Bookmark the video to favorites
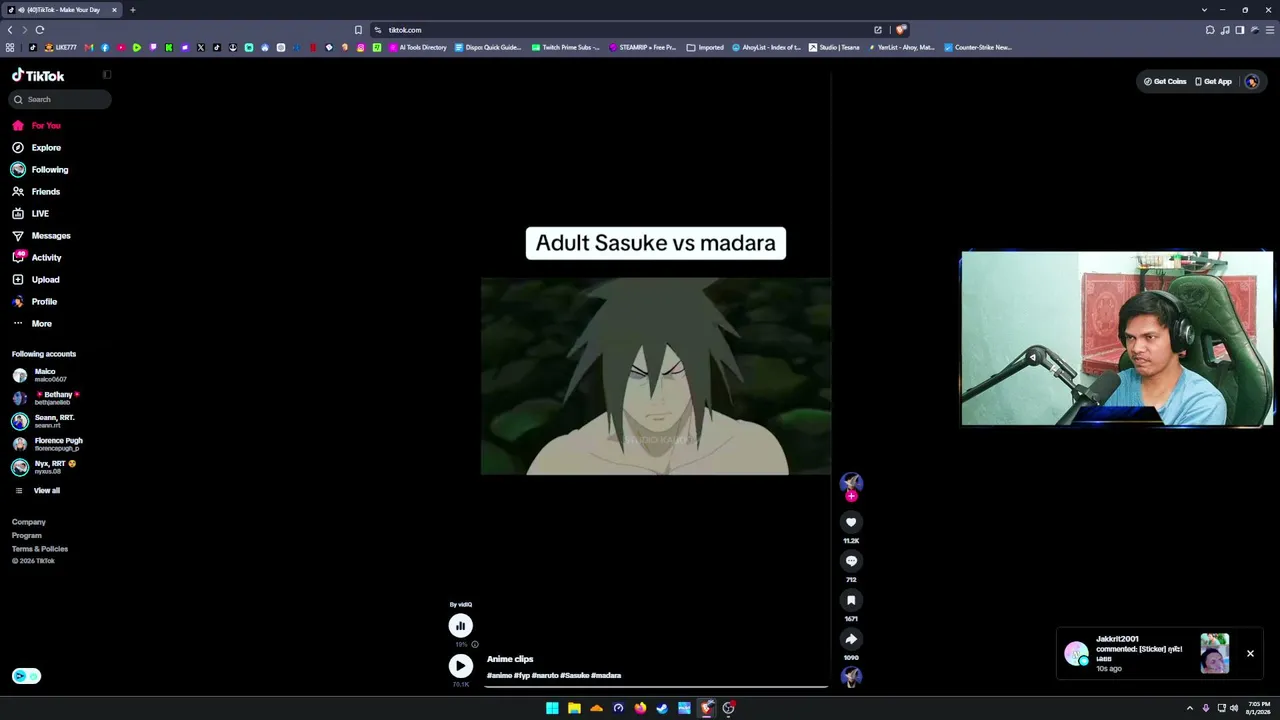This screenshot has width=1280, height=720. click(851, 600)
